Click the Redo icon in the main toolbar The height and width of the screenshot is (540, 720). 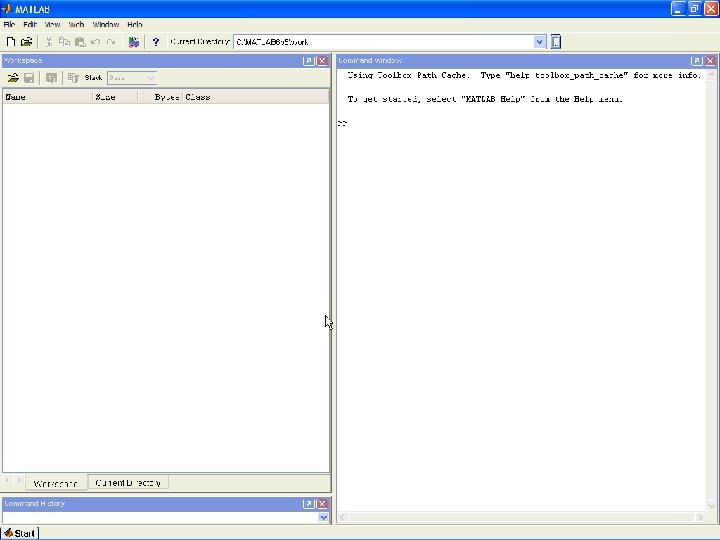(111, 42)
